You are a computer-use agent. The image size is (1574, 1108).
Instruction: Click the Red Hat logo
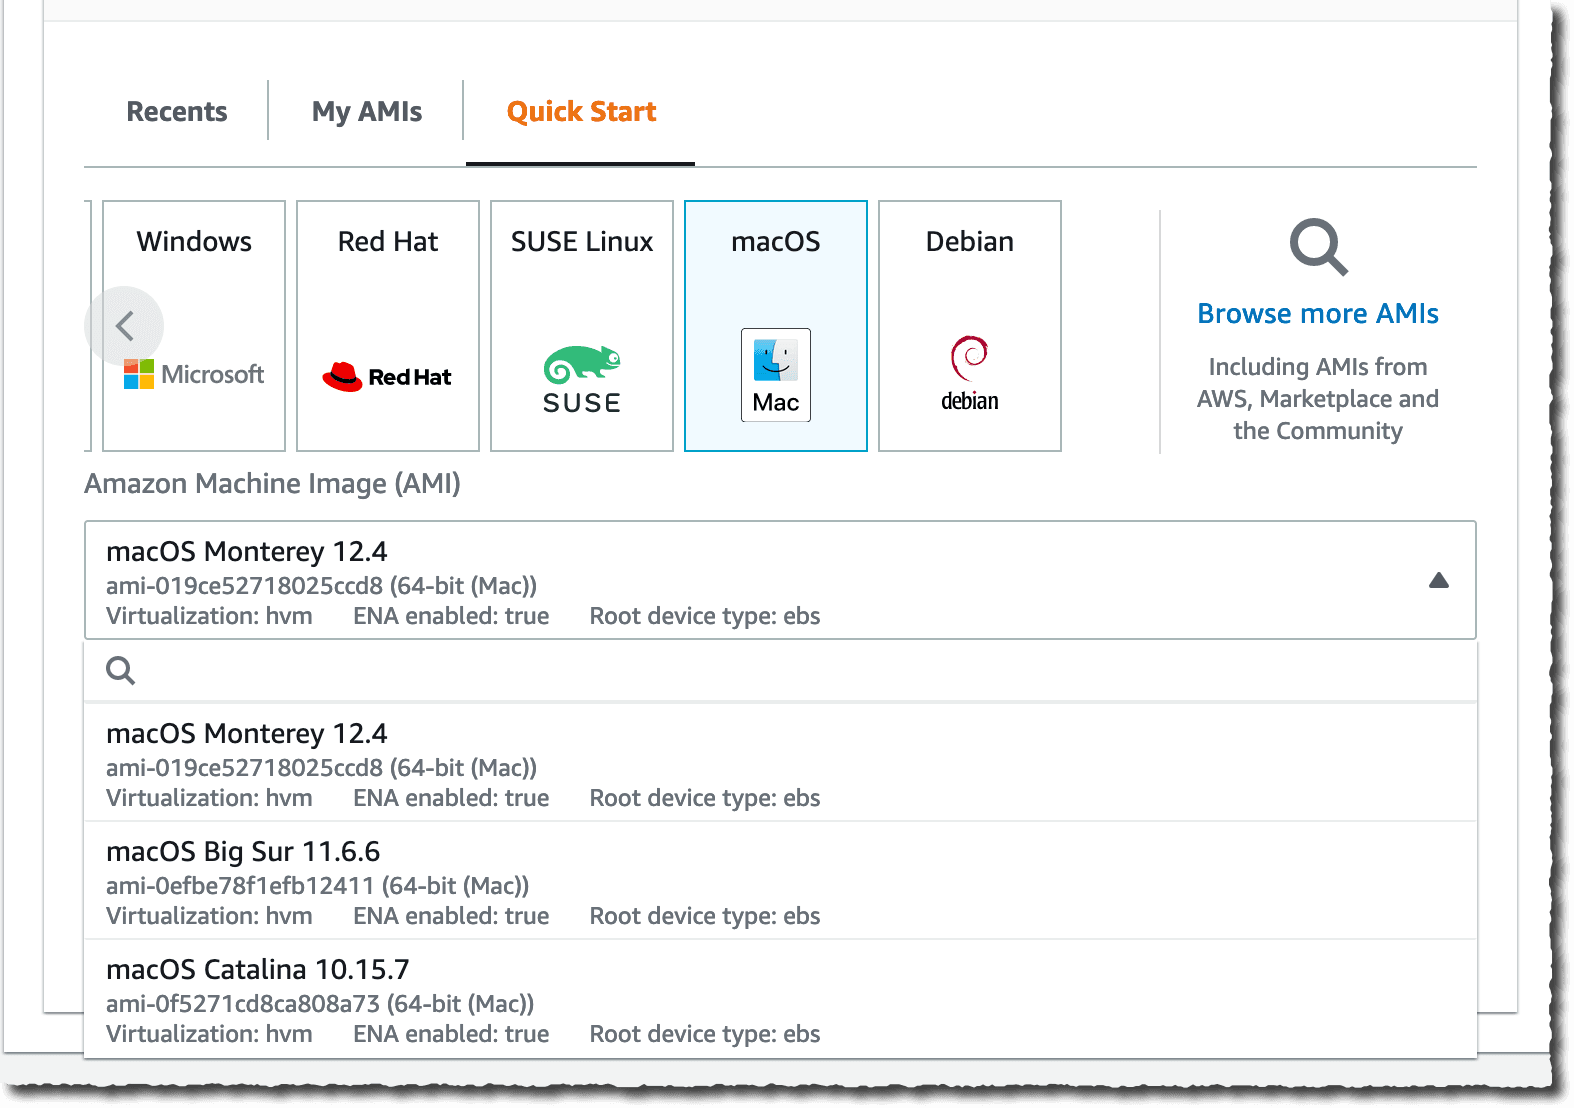click(387, 377)
